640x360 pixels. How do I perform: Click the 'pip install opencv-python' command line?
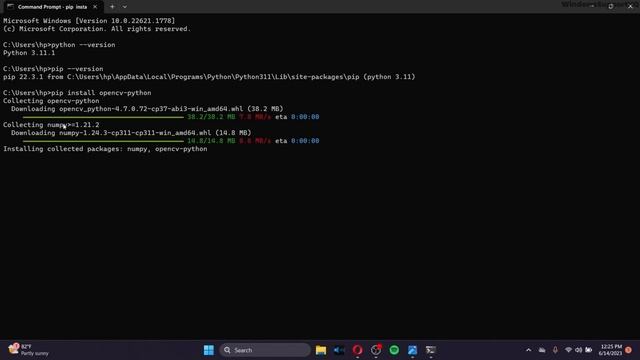click(77, 93)
